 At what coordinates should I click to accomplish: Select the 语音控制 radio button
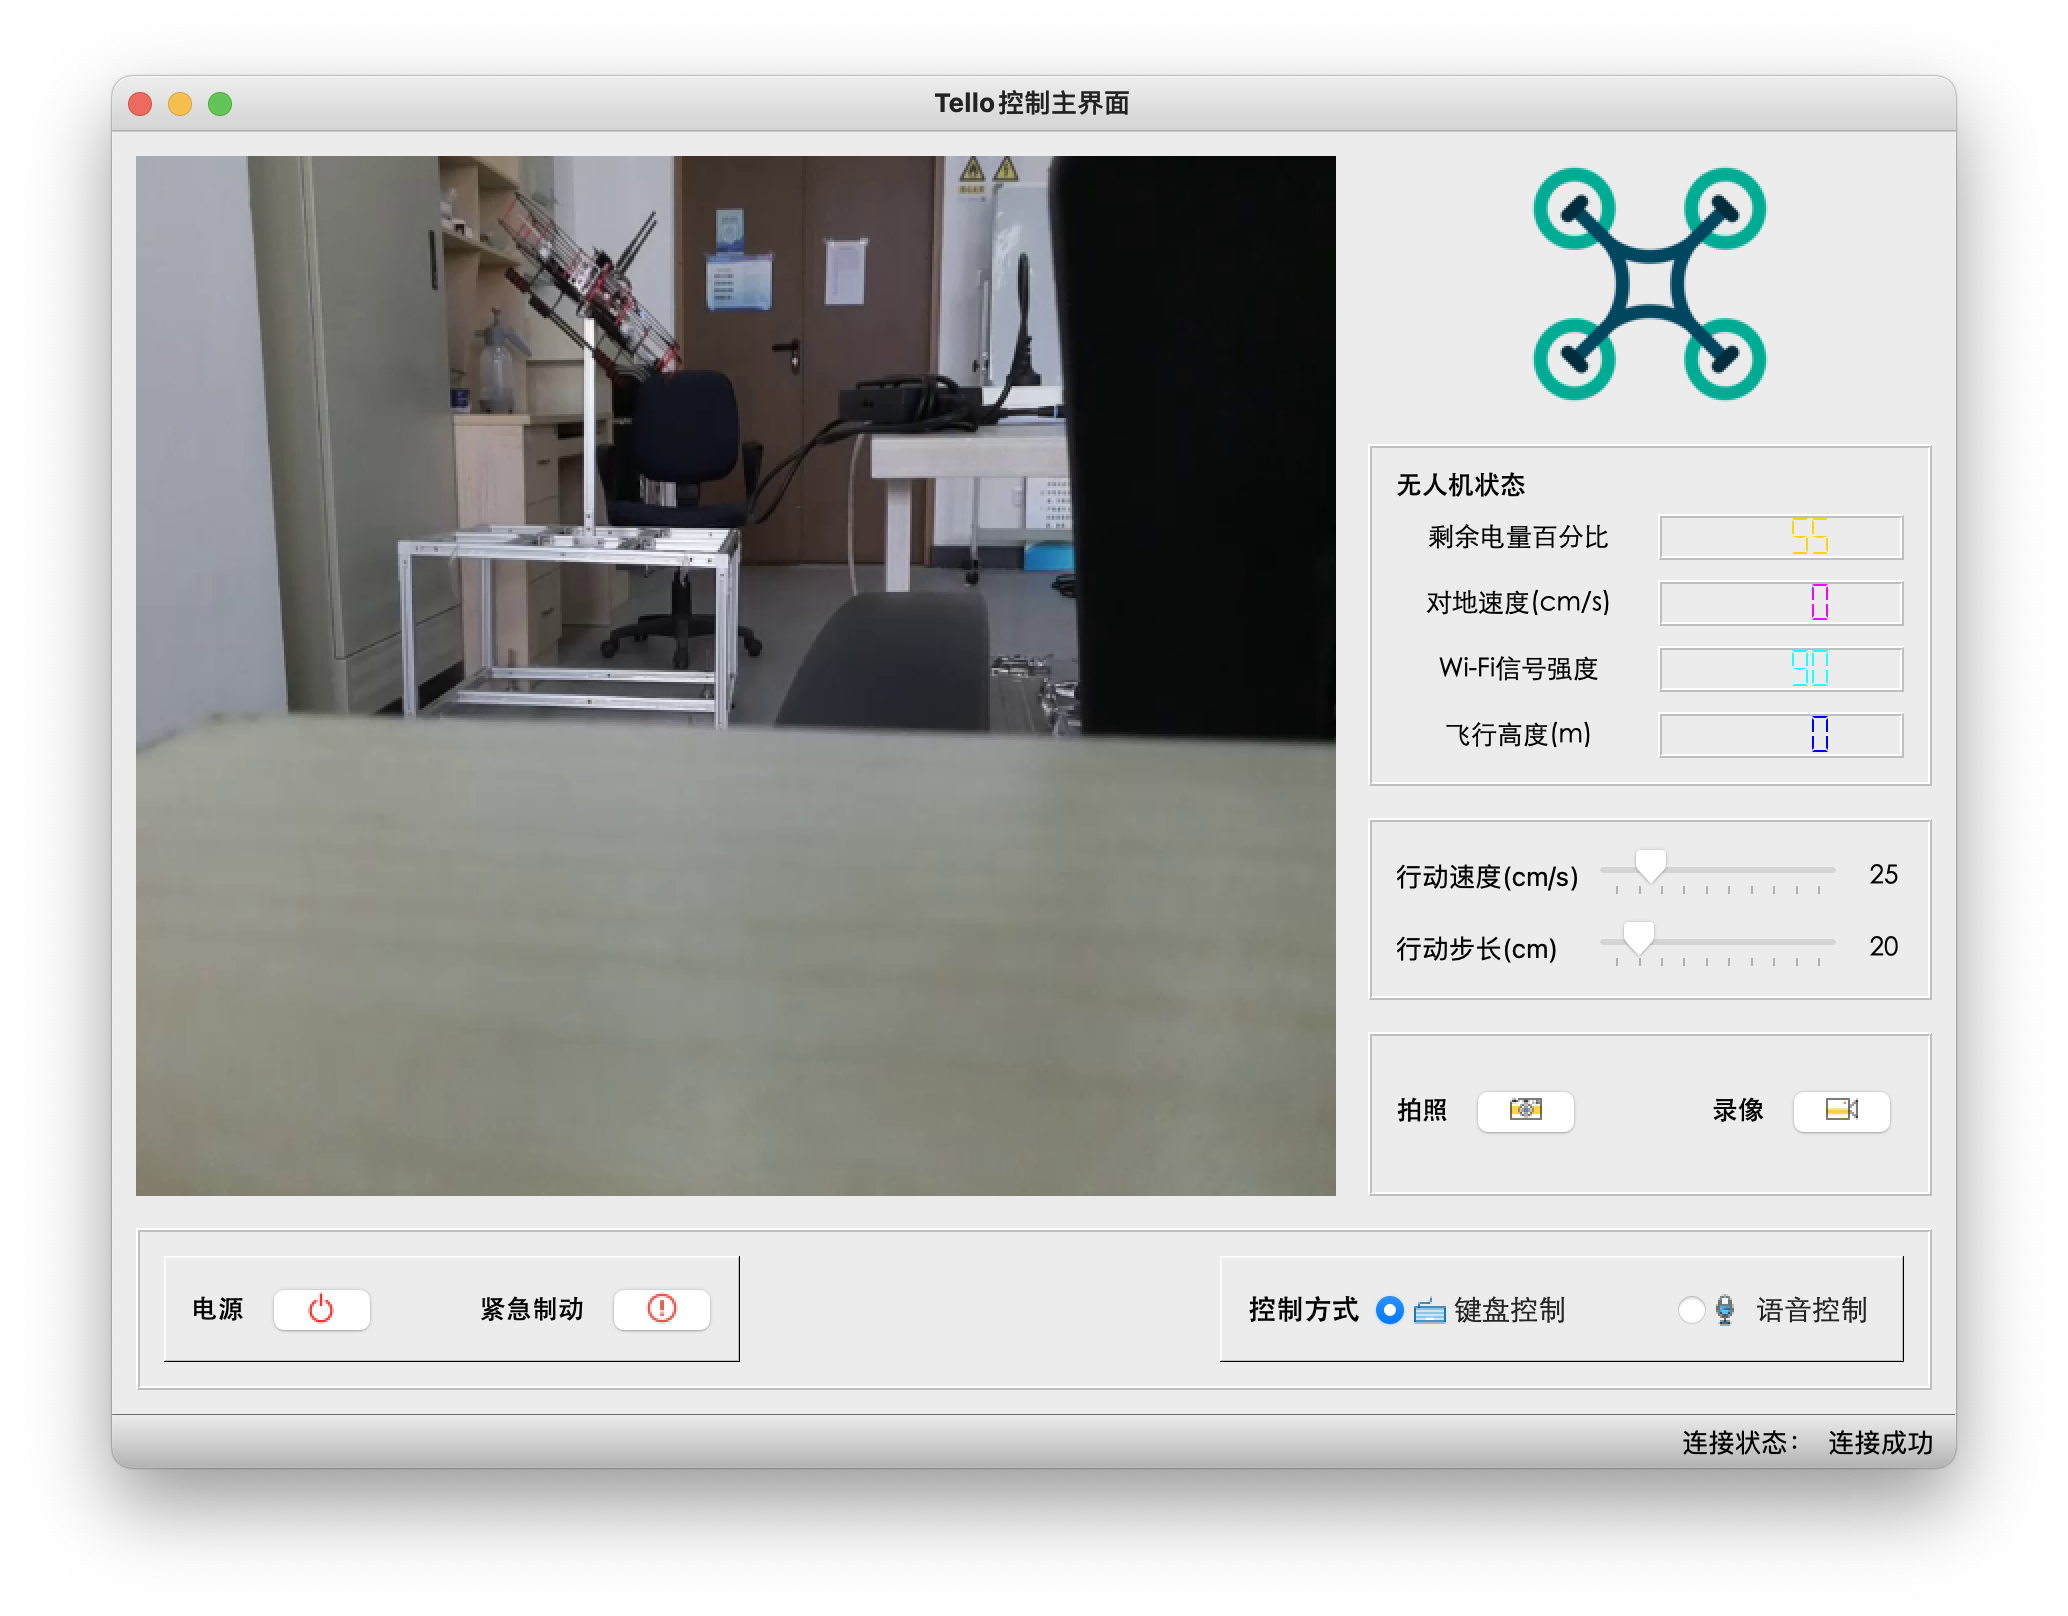click(1690, 1310)
